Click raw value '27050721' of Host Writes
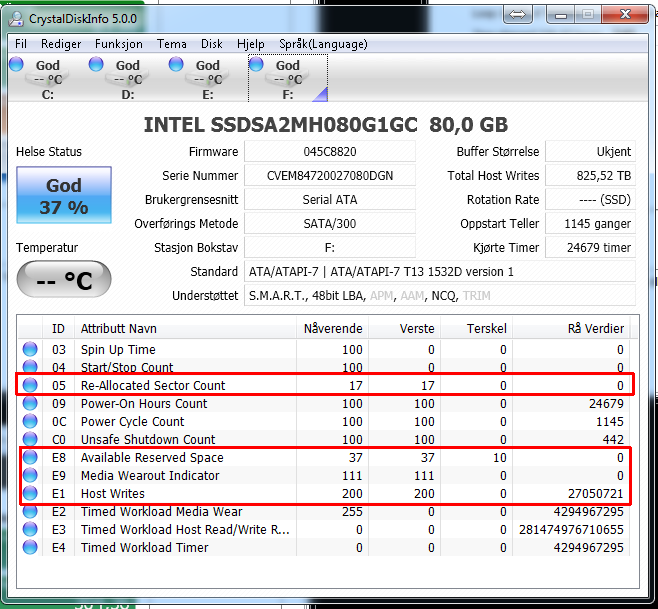Screen dimensions: 658x609 click(x=595, y=494)
